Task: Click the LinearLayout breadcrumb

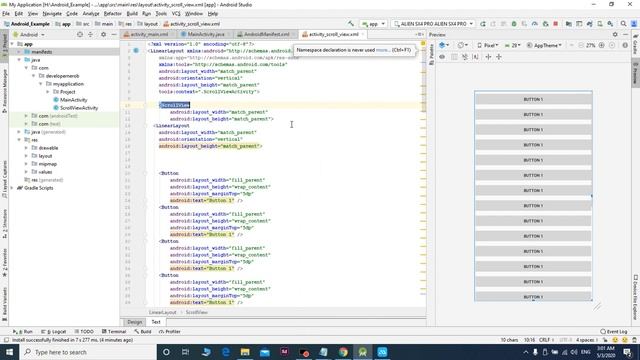Action: click(162, 312)
